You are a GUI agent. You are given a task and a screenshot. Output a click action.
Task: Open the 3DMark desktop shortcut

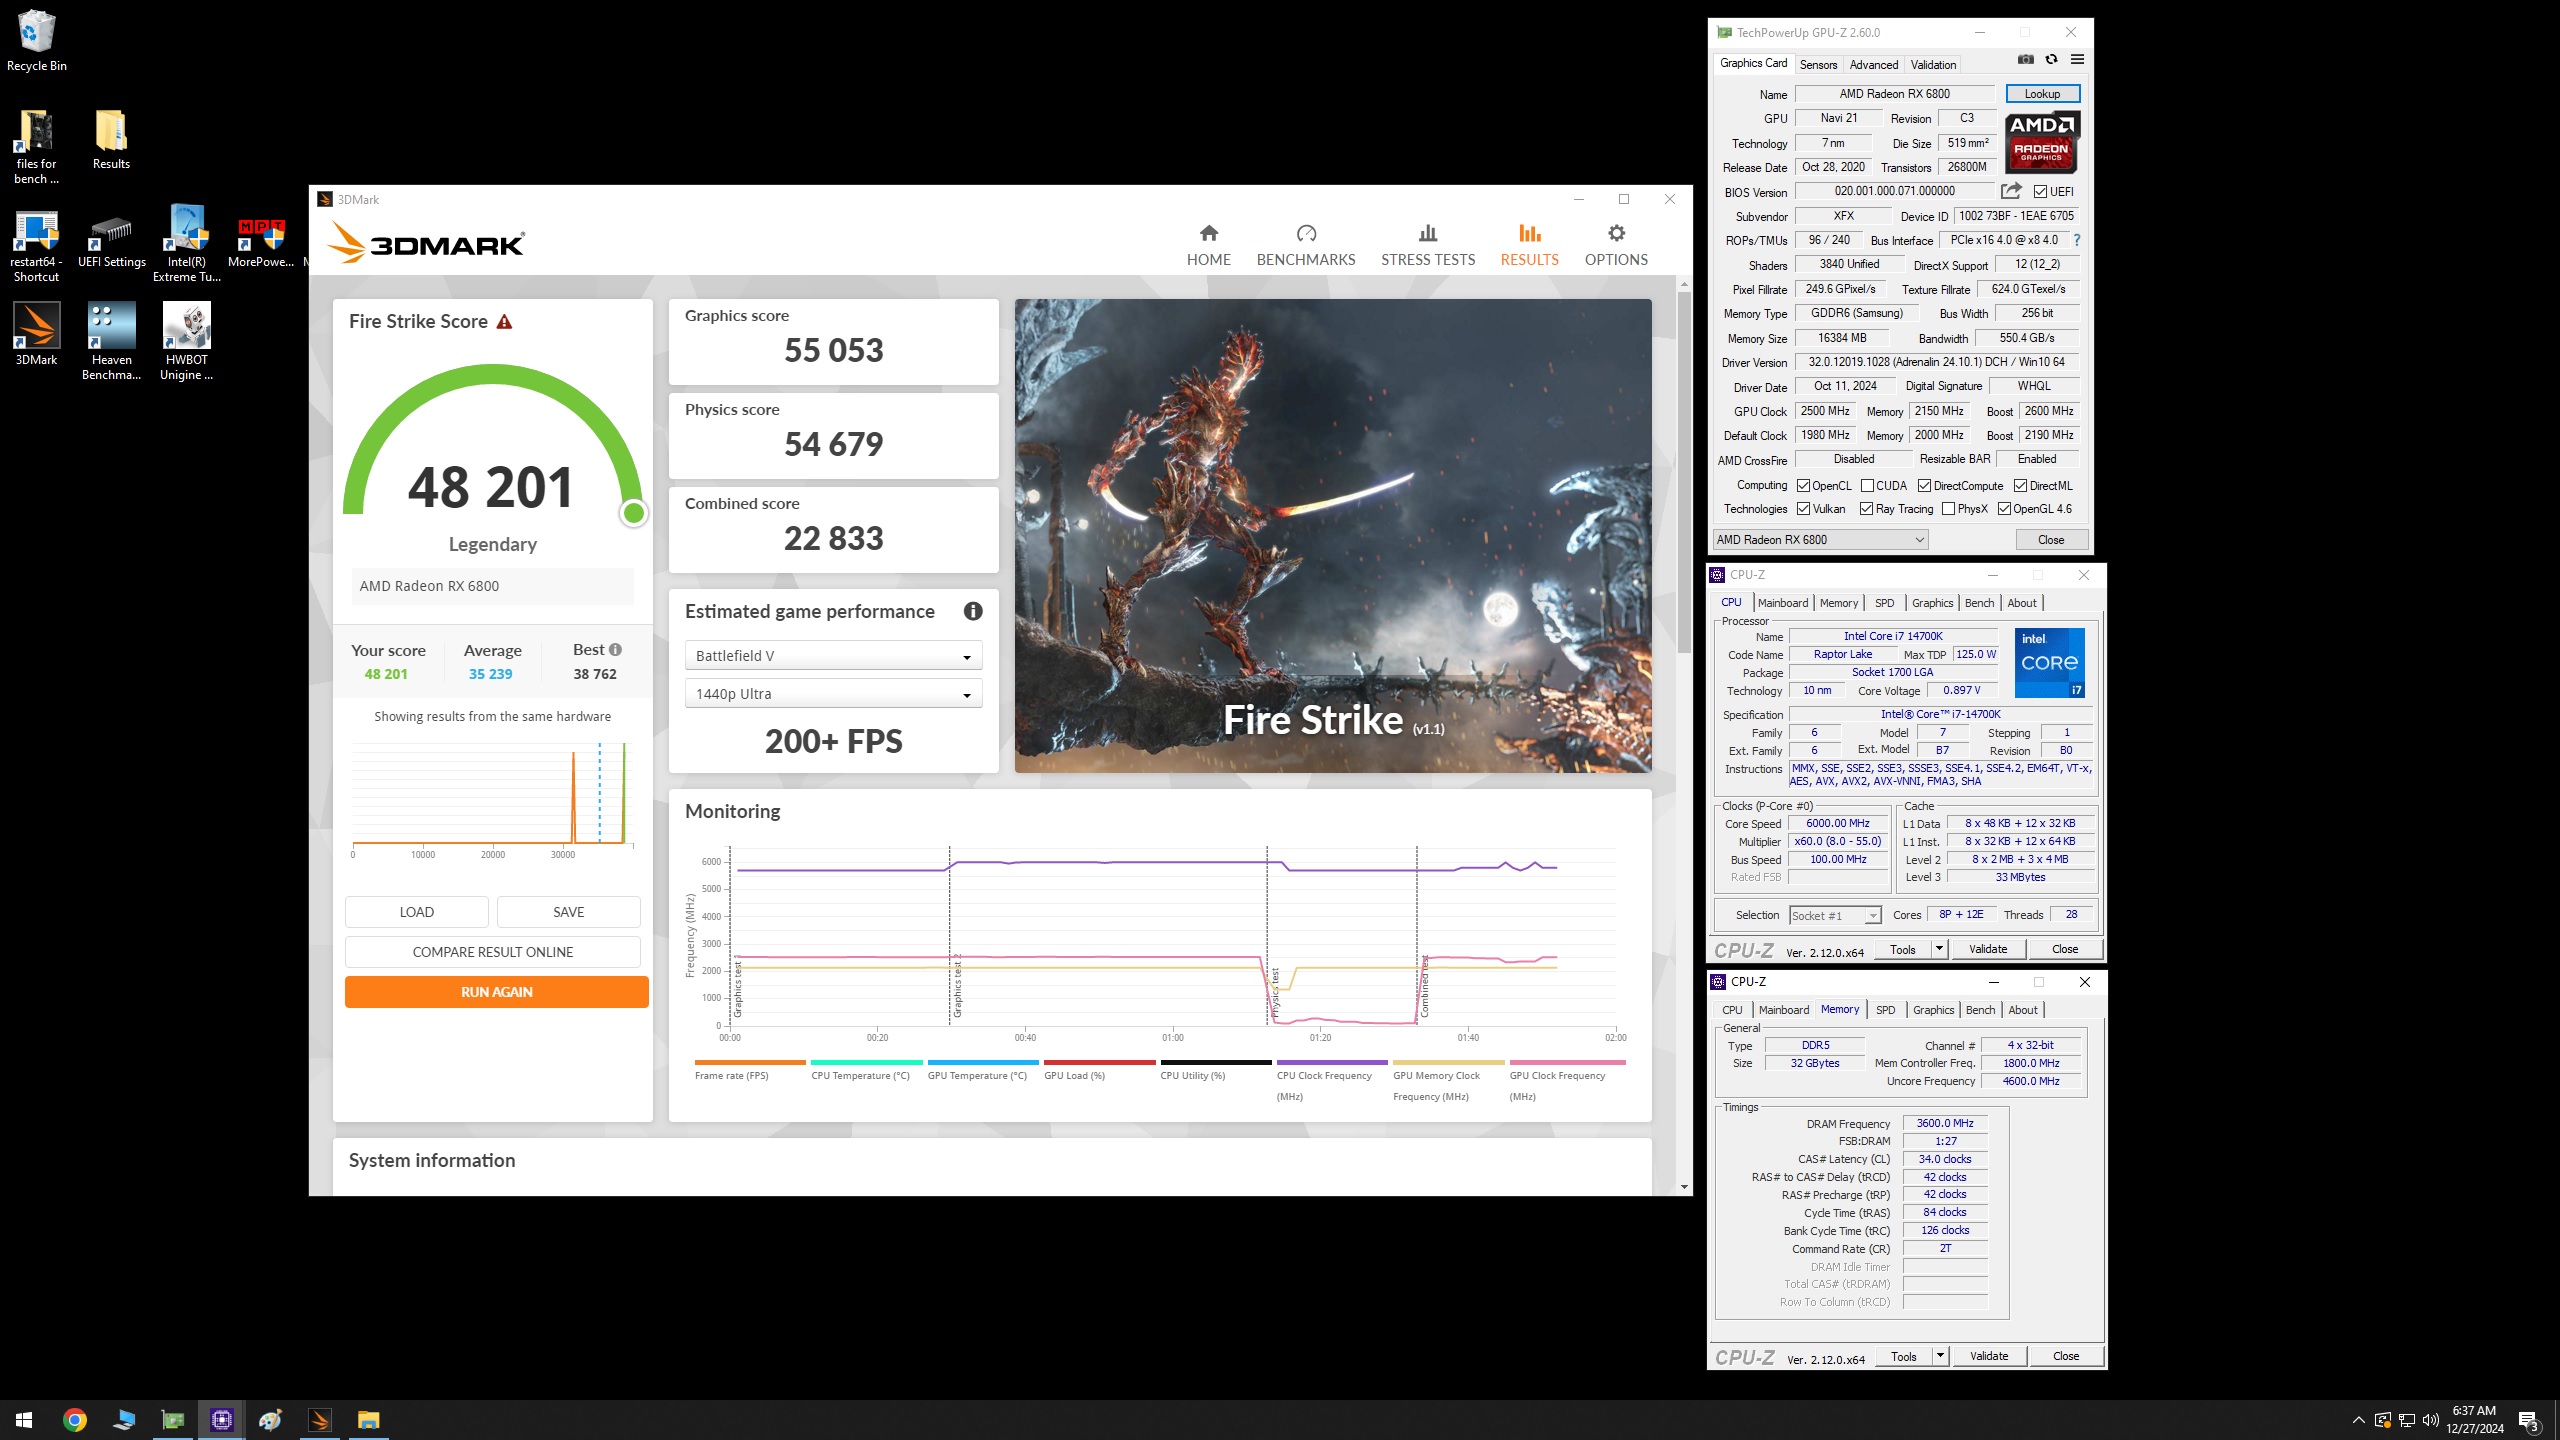point(37,334)
